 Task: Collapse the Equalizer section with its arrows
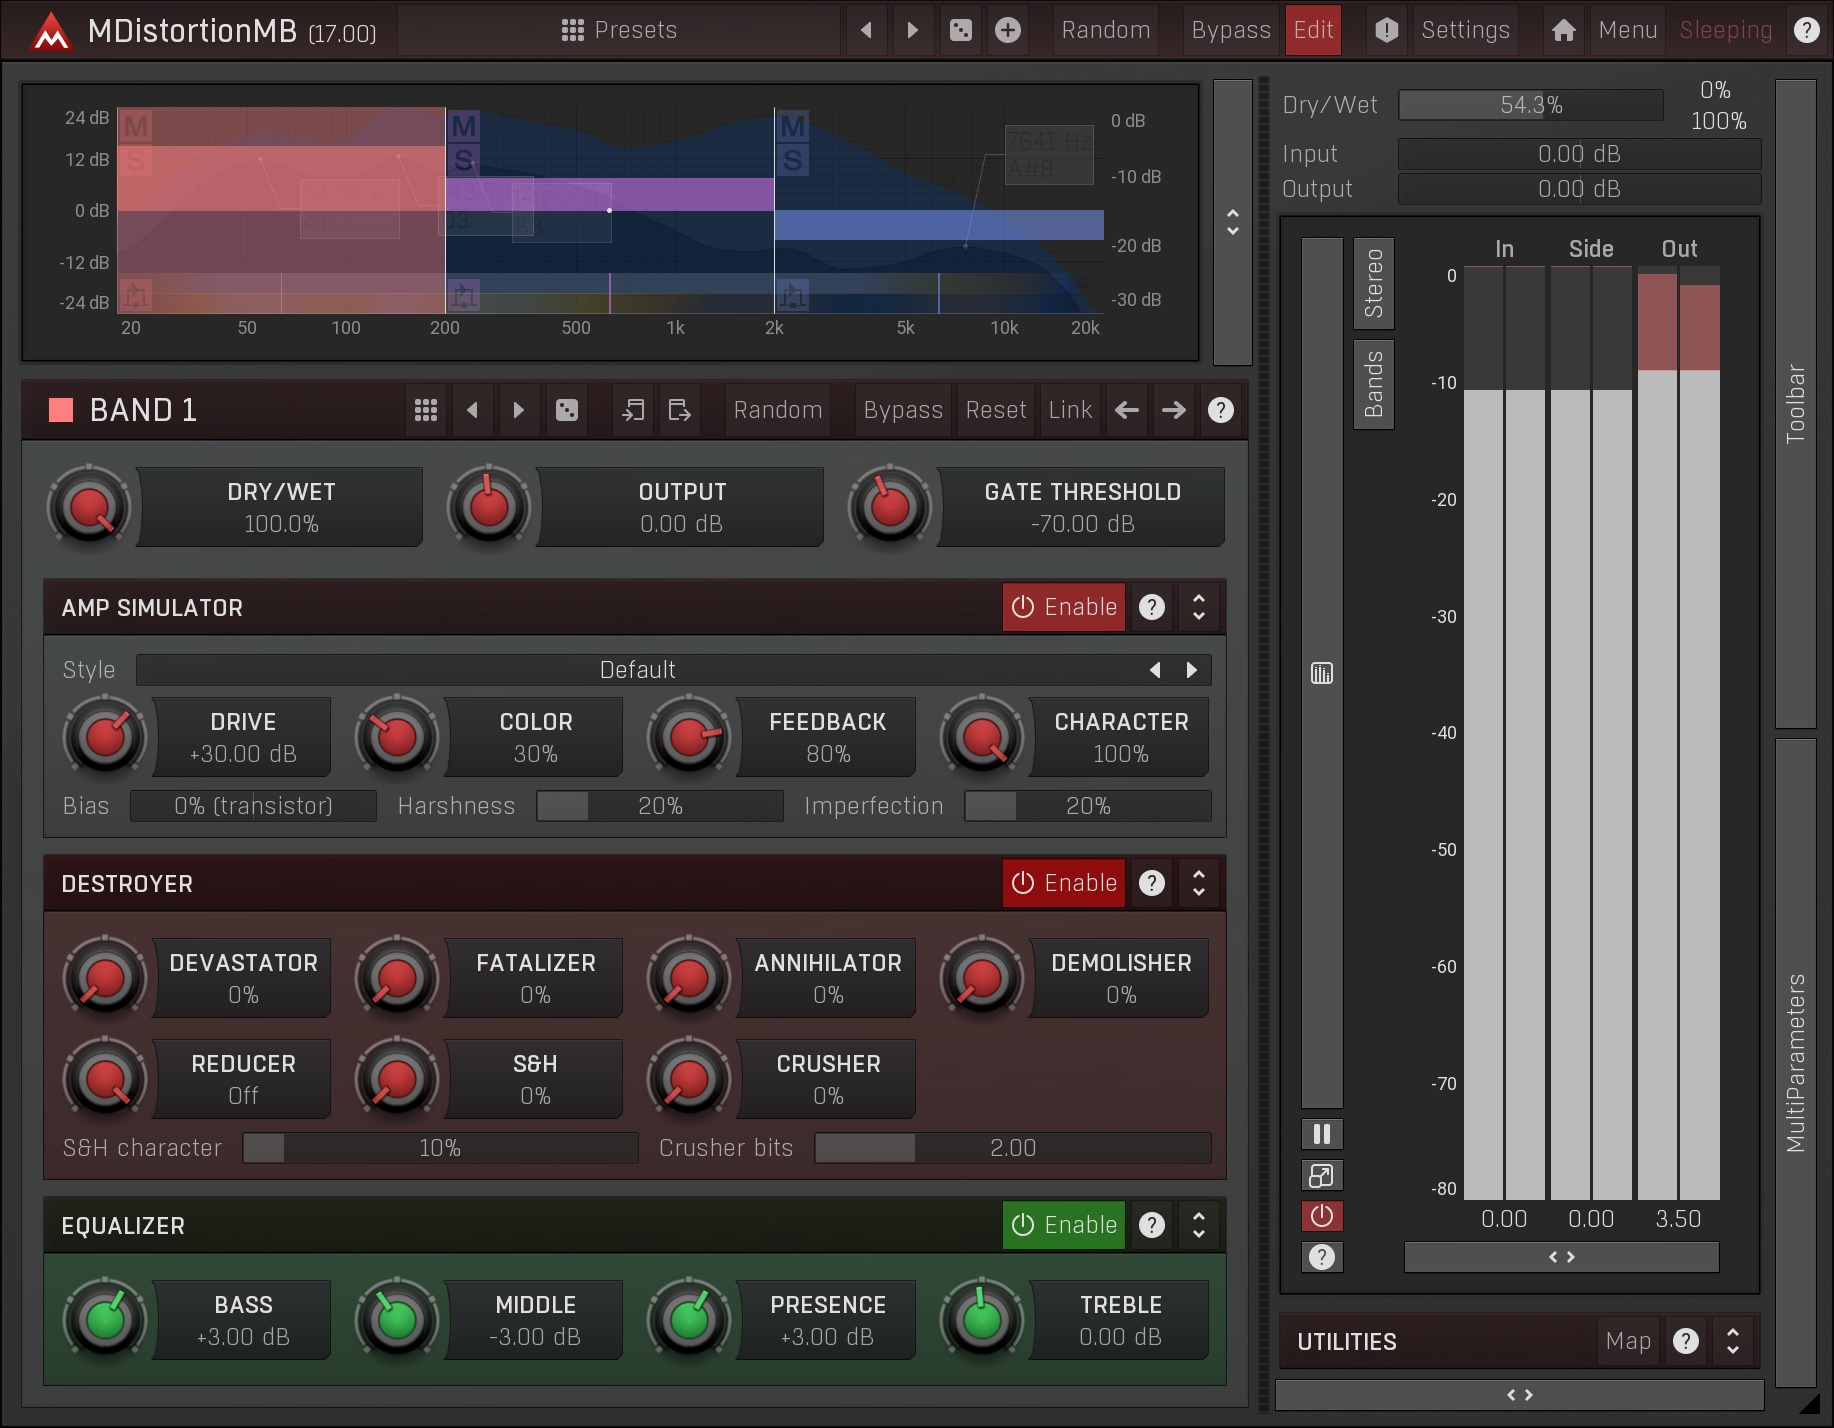click(x=1198, y=1225)
